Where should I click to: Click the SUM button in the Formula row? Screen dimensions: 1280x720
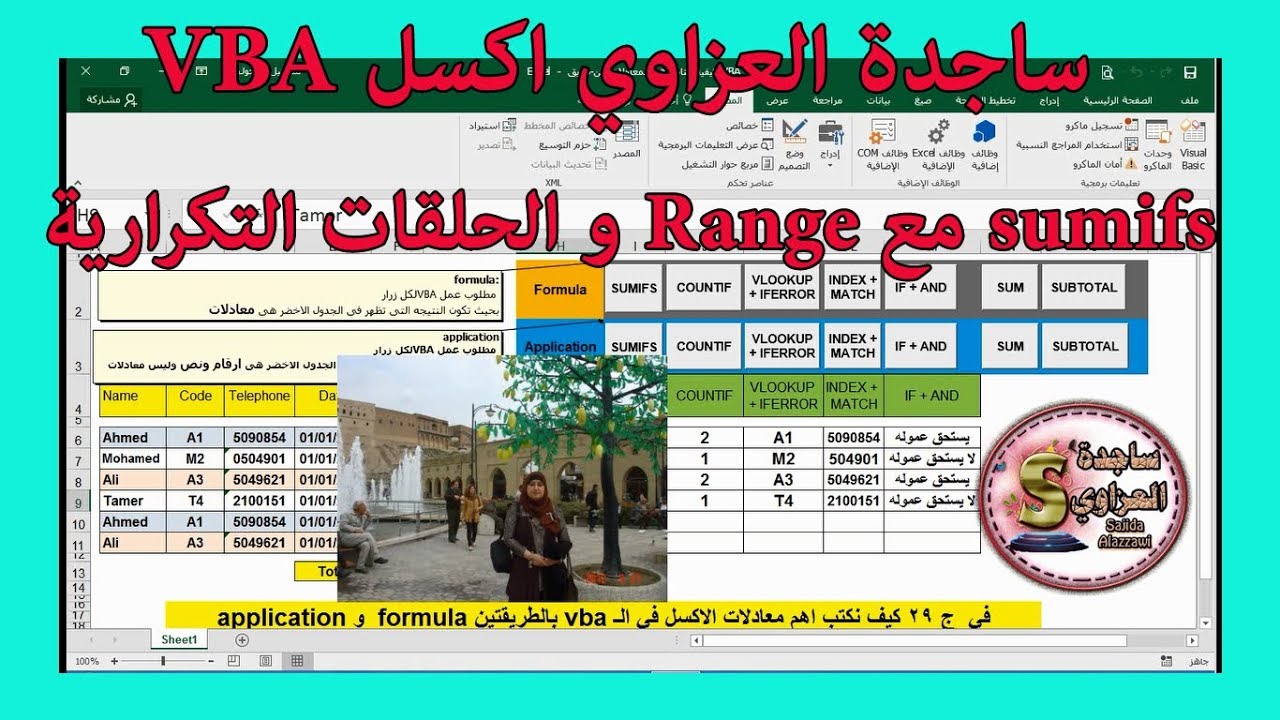pyautogui.click(x=1010, y=288)
